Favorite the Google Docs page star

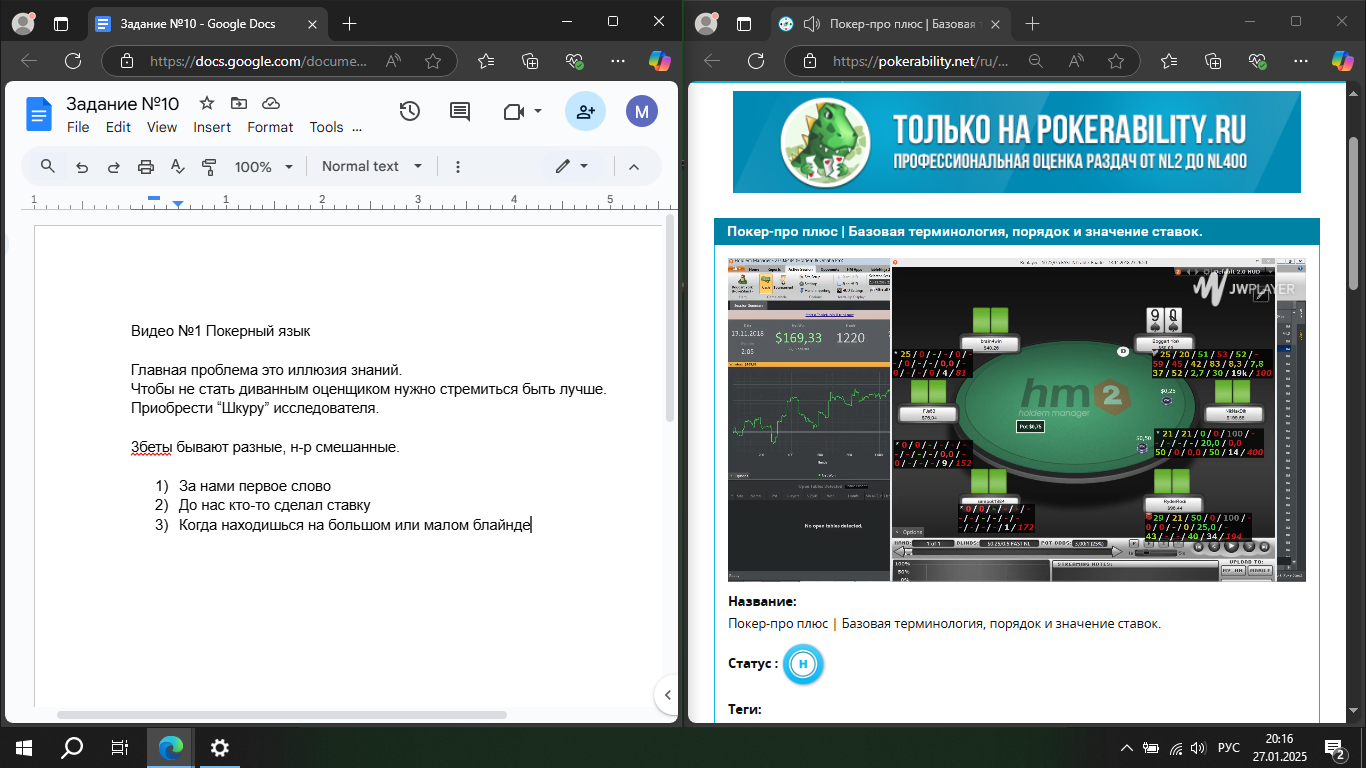[x=433, y=61]
